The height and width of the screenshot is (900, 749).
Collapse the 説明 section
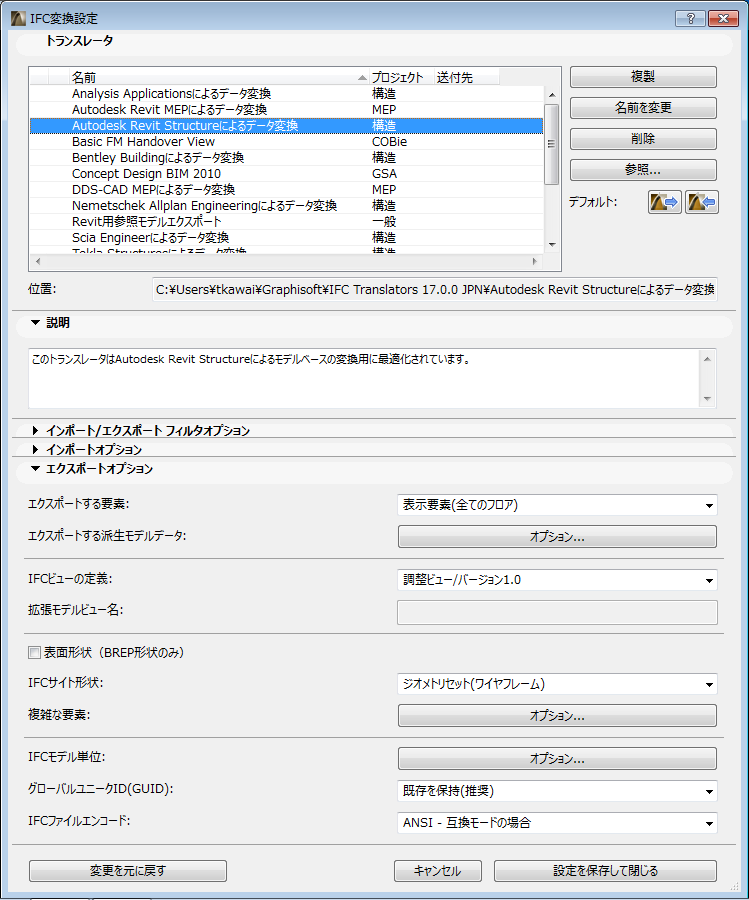click(x=36, y=323)
